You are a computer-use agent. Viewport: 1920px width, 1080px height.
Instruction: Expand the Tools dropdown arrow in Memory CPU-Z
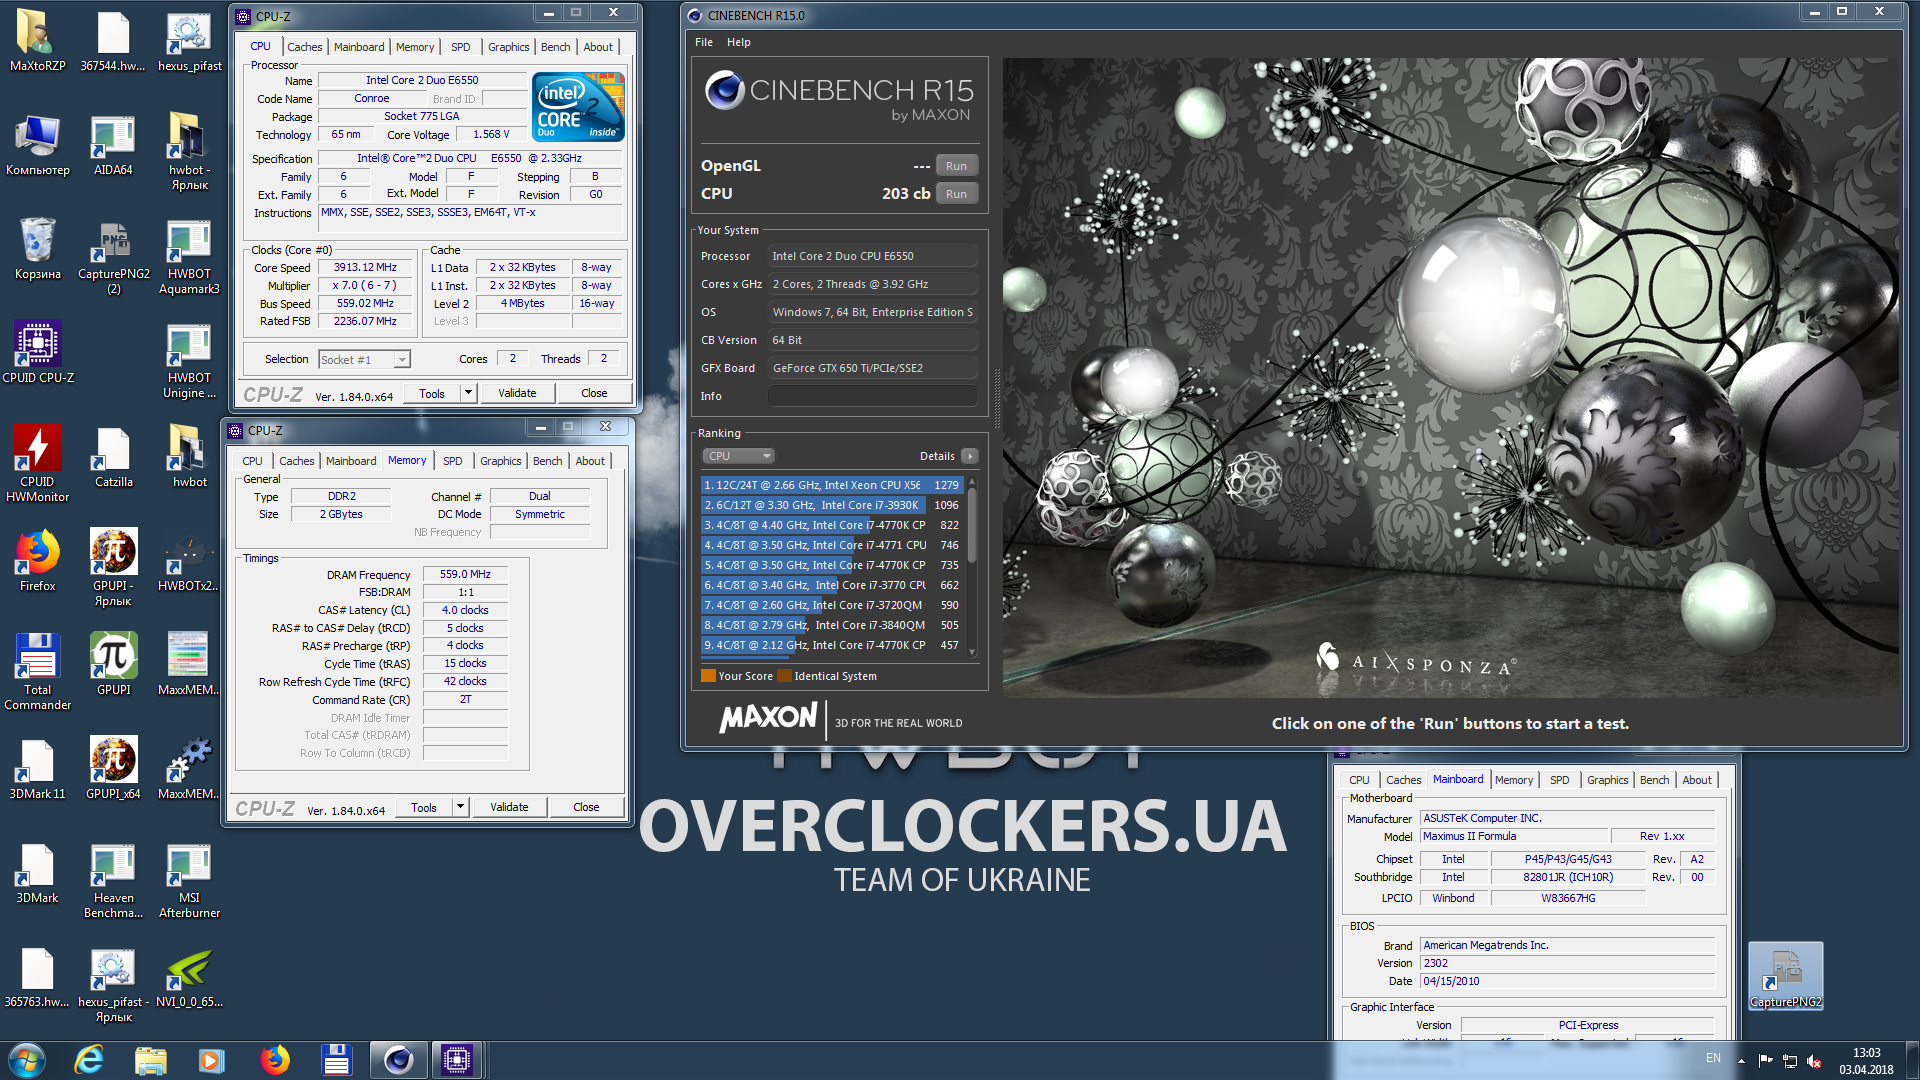click(x=460, y=807)
